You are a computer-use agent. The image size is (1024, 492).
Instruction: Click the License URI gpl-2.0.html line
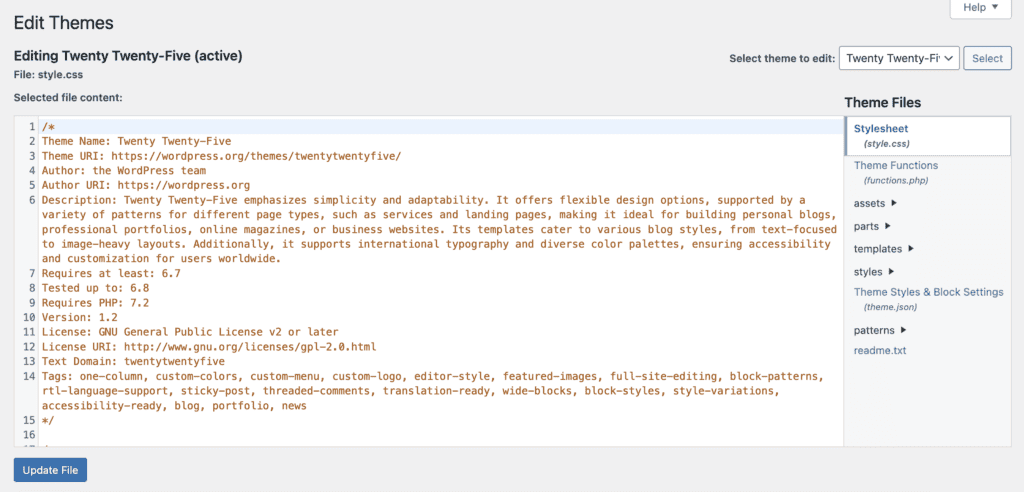(x=209, y=347)
